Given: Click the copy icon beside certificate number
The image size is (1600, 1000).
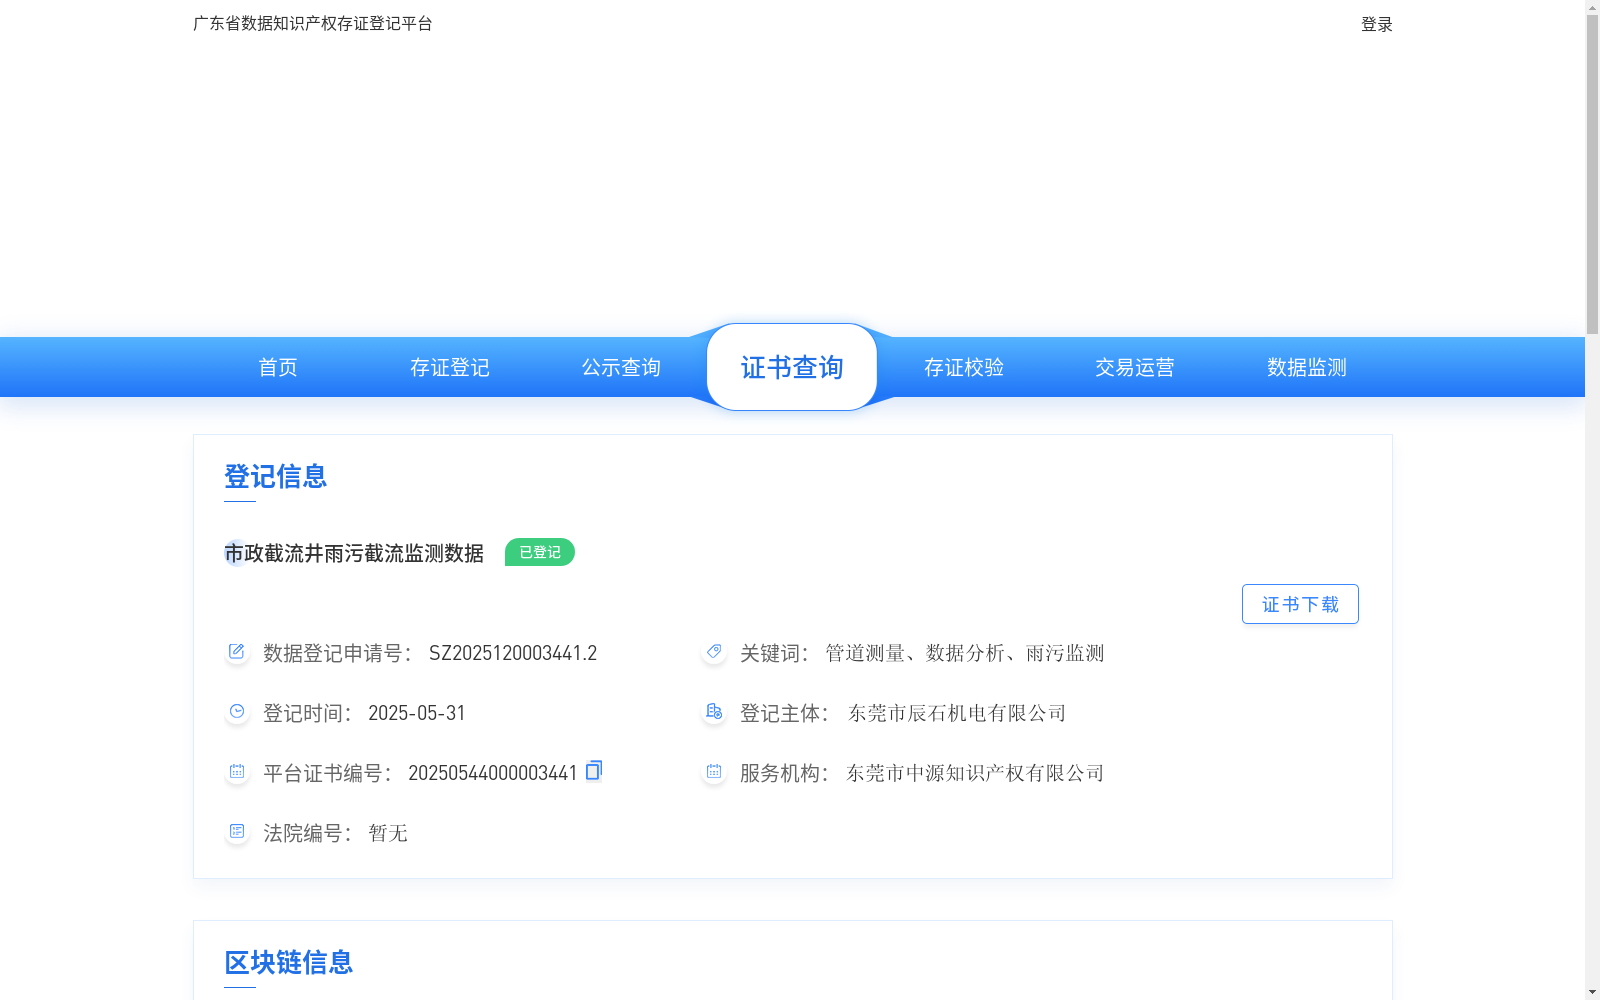Looking at the screenshot, I should point(594,770).
